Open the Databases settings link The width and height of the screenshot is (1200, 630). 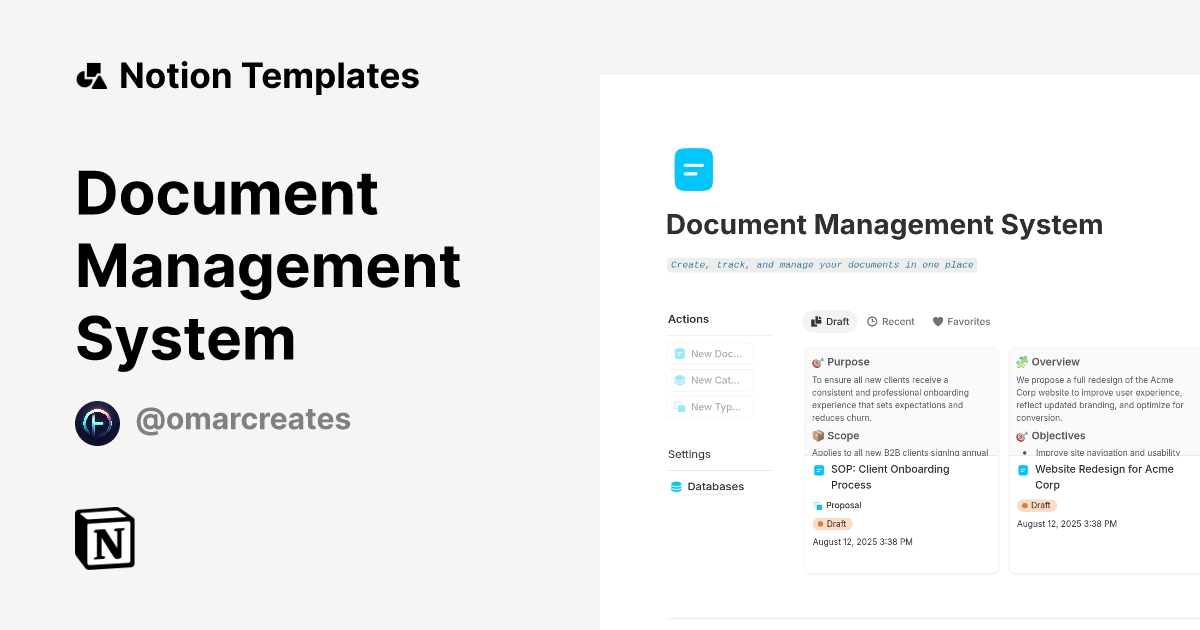tap(715, 487)
